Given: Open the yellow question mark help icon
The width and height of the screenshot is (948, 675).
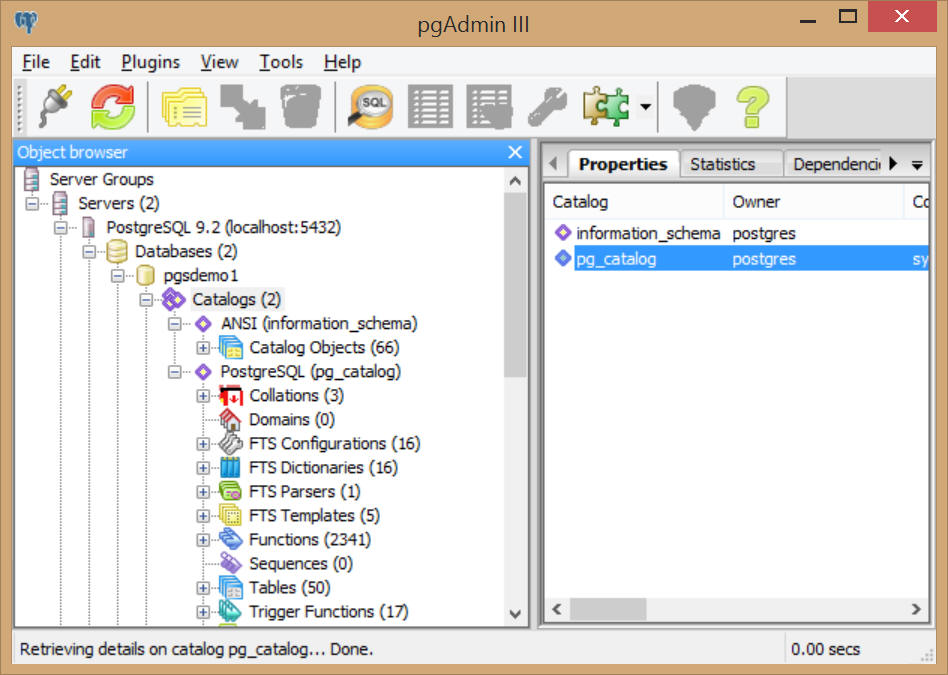Looking at the screenshot, I should (x=753, y=107).
